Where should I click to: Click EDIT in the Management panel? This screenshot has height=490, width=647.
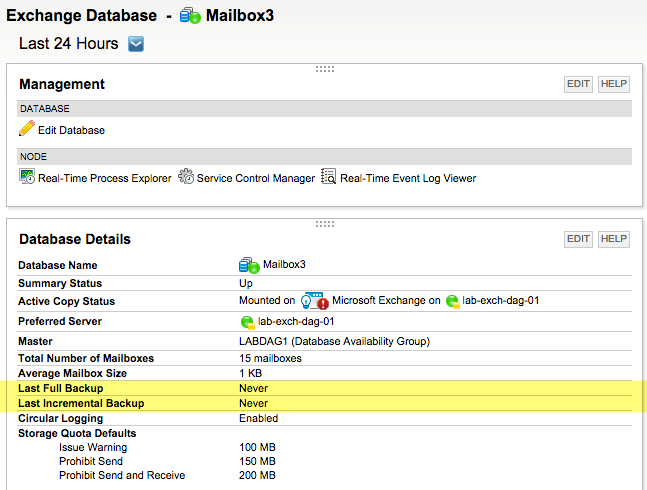click(x=578, y=84)
